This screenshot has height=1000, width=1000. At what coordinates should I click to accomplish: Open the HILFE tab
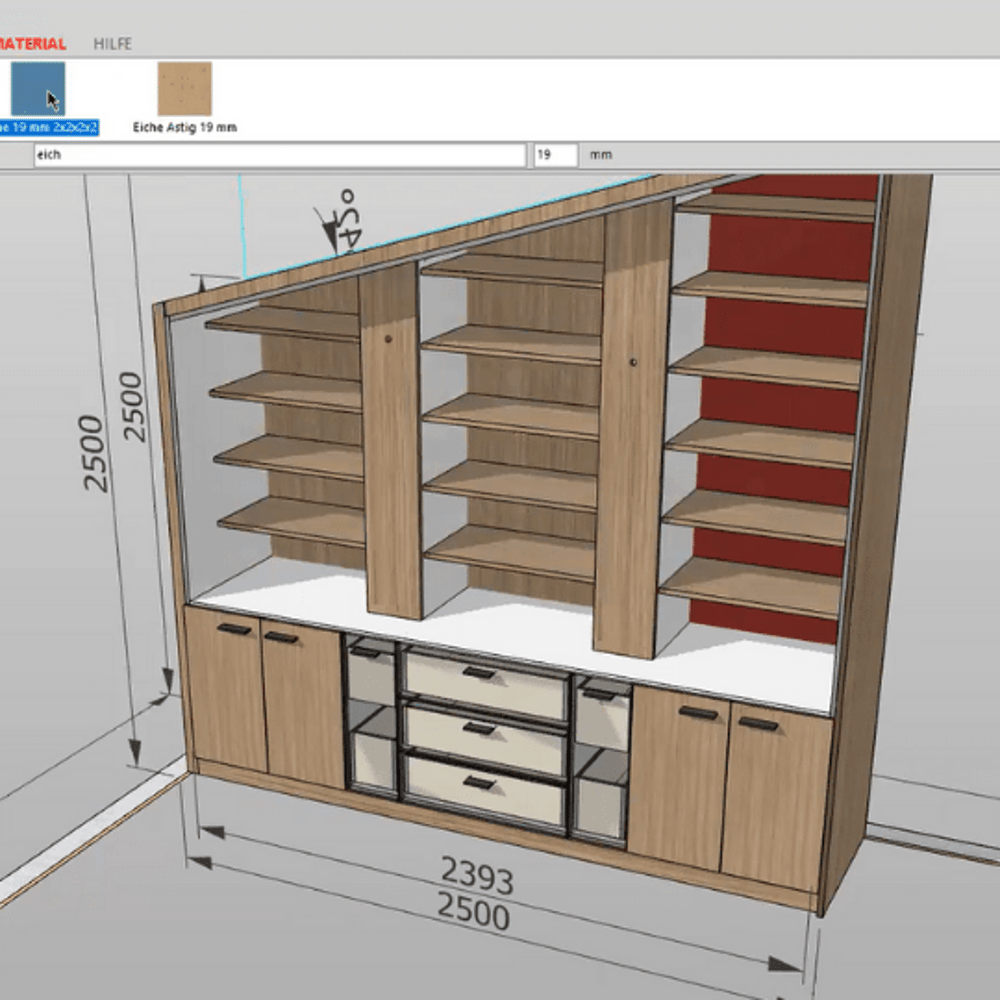coord(112,43)
